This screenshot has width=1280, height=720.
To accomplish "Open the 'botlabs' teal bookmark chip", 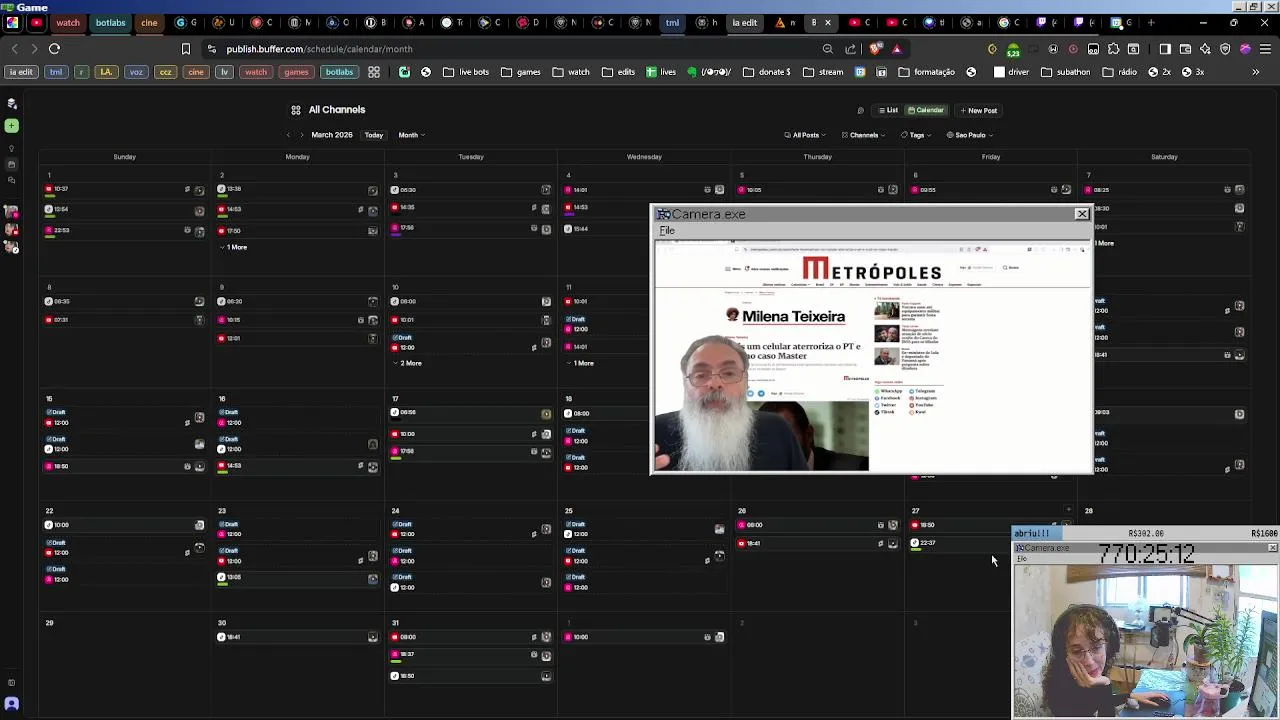I will pos(339,72).
